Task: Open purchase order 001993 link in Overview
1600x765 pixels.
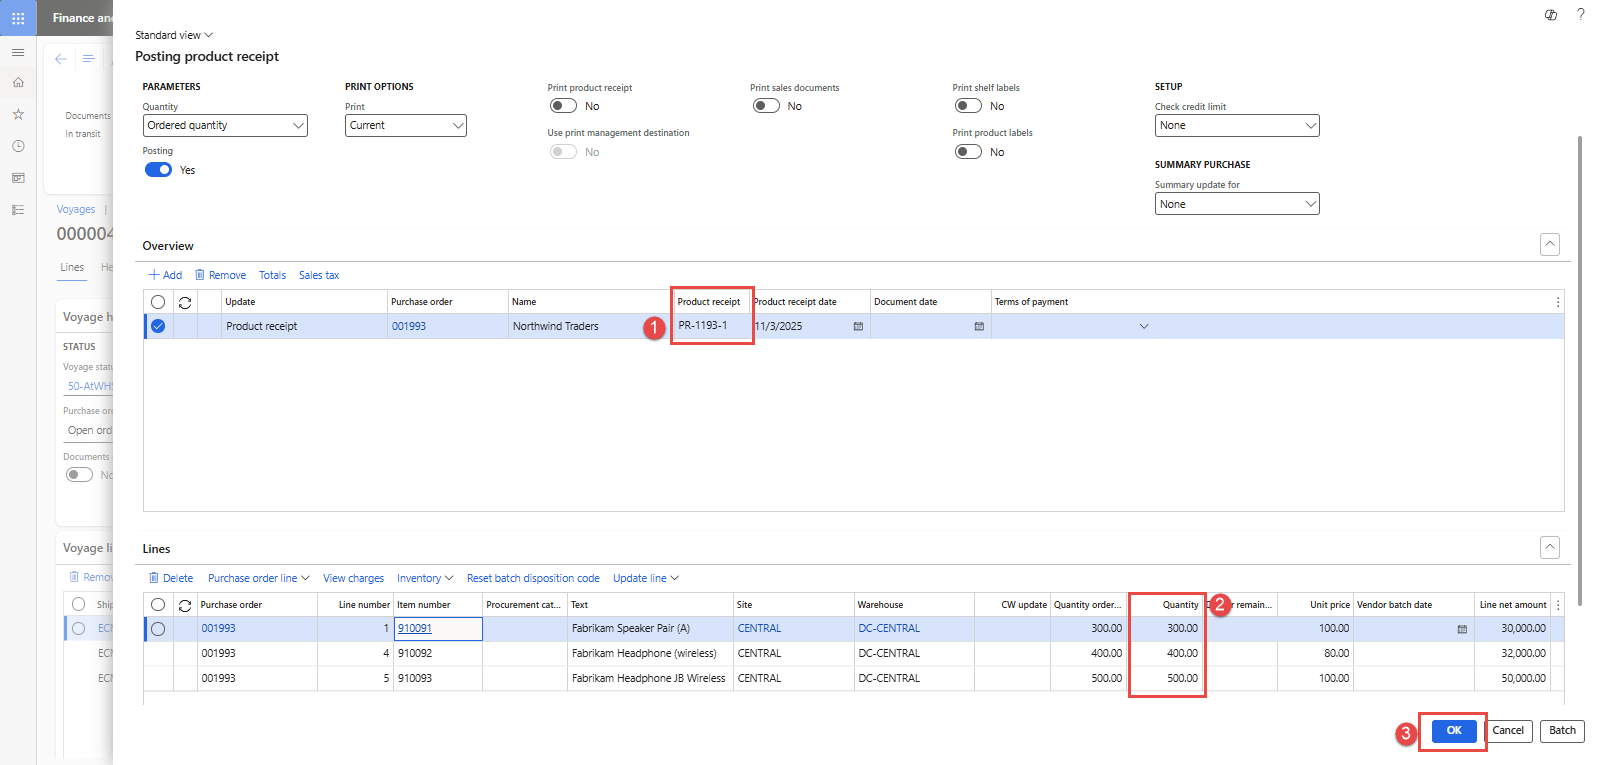Action: pyautogui.click(x=409, y=327)
